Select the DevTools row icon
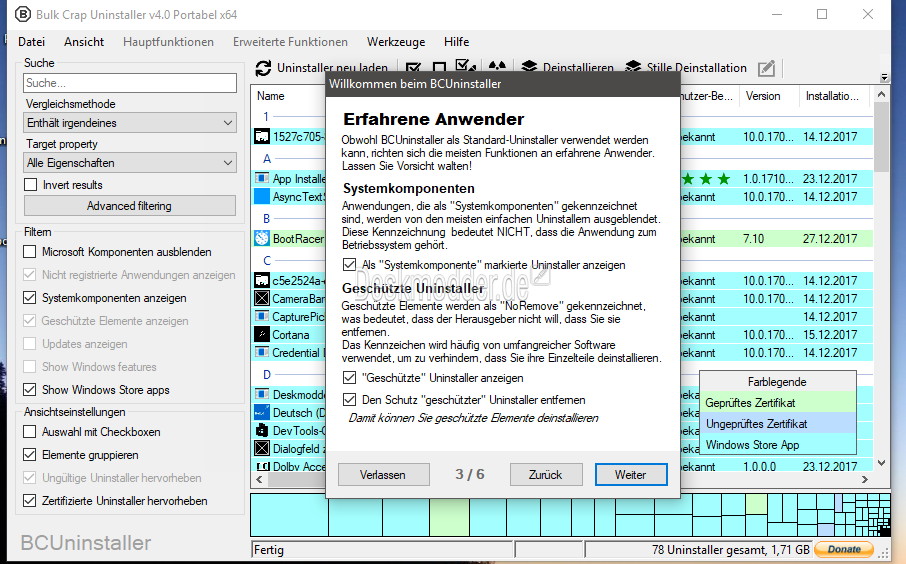The height and width of the screenshot is (564, 906). coord(262,431)
